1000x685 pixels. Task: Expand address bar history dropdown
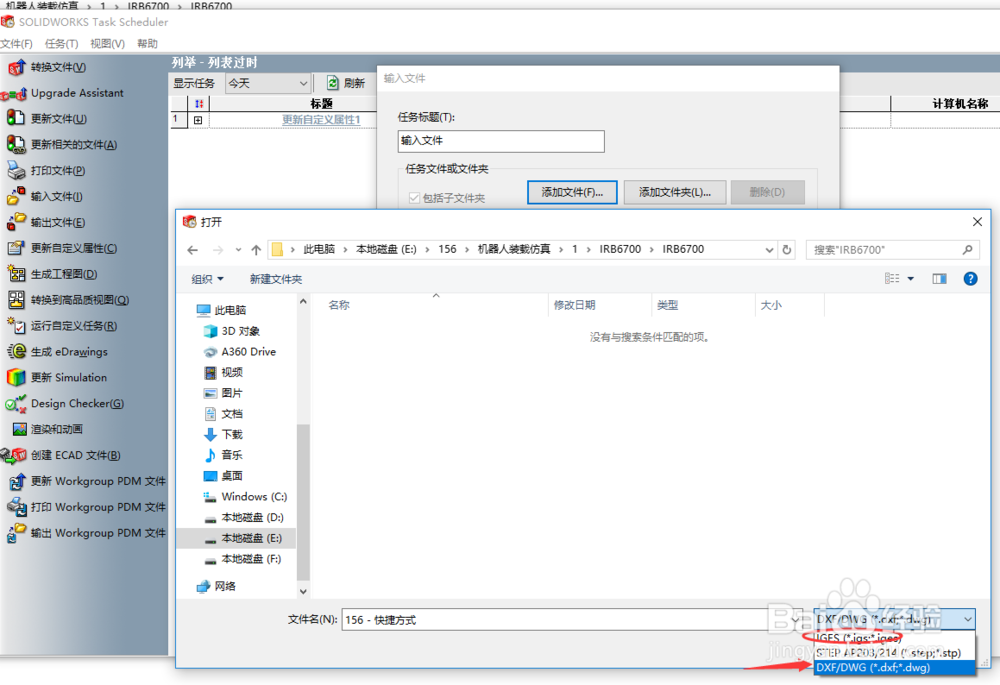[x=769, y=250]
